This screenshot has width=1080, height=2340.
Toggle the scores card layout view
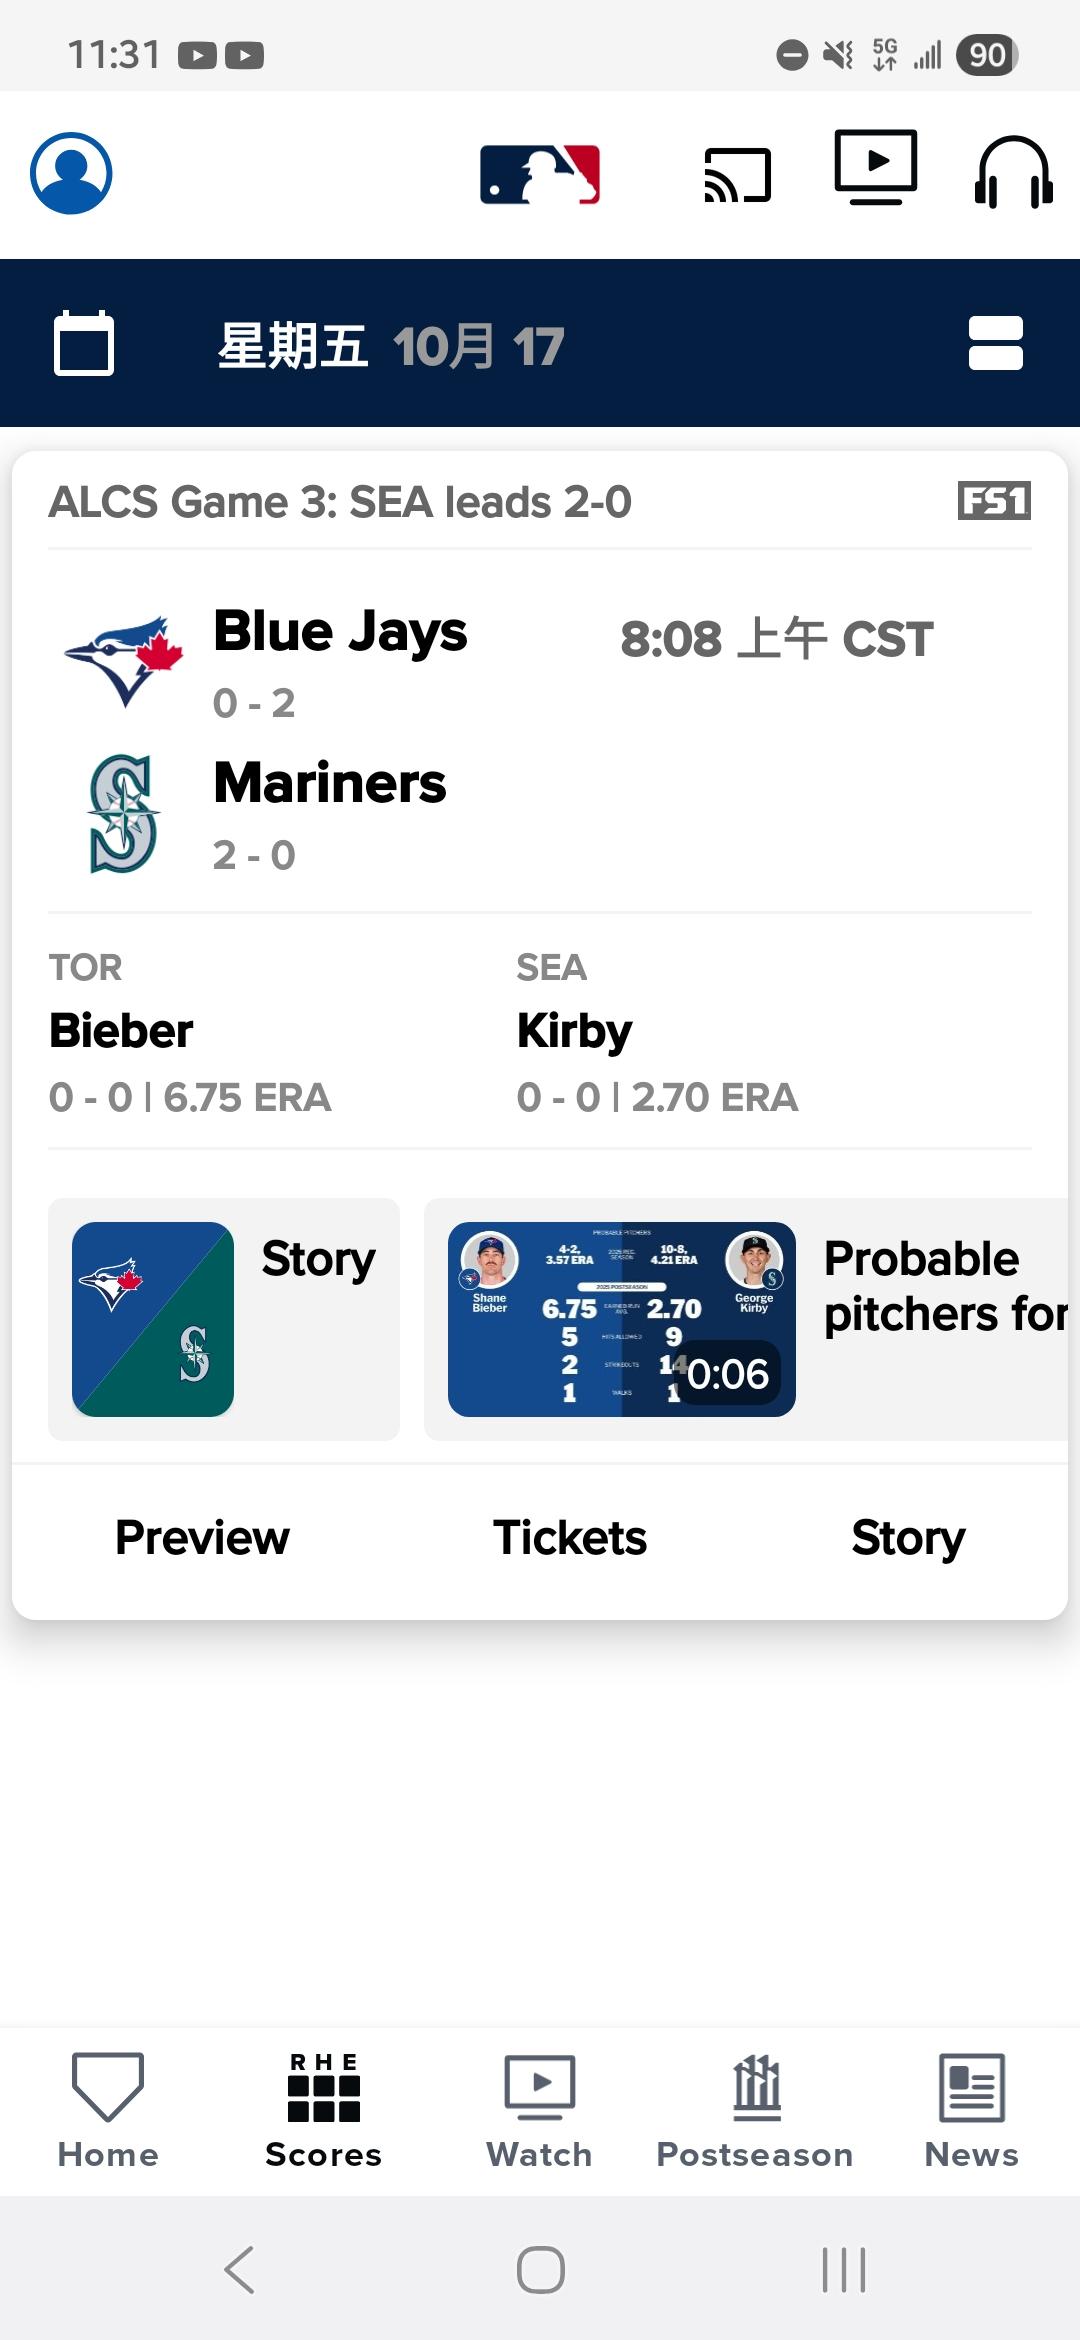click(995, 344)
